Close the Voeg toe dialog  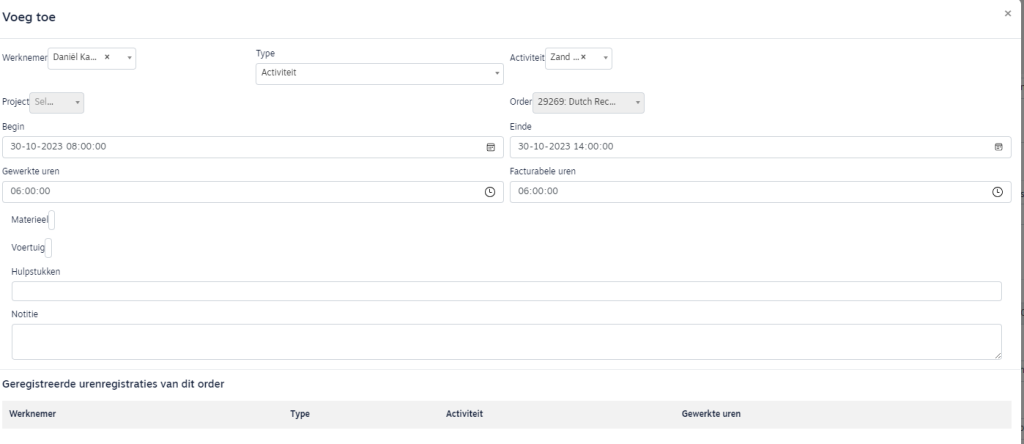(1007, 13)
